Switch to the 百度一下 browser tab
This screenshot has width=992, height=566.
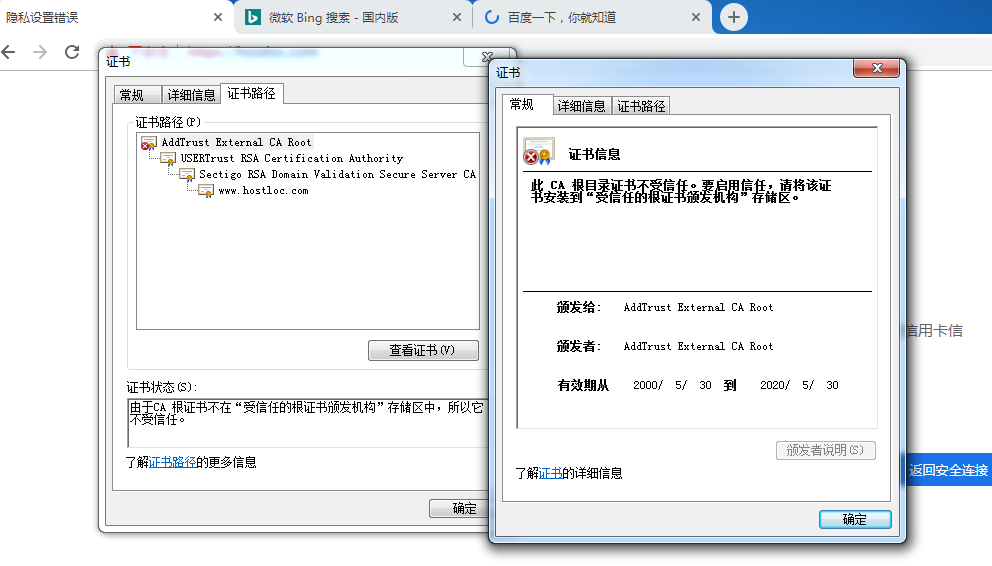point(590,17)
